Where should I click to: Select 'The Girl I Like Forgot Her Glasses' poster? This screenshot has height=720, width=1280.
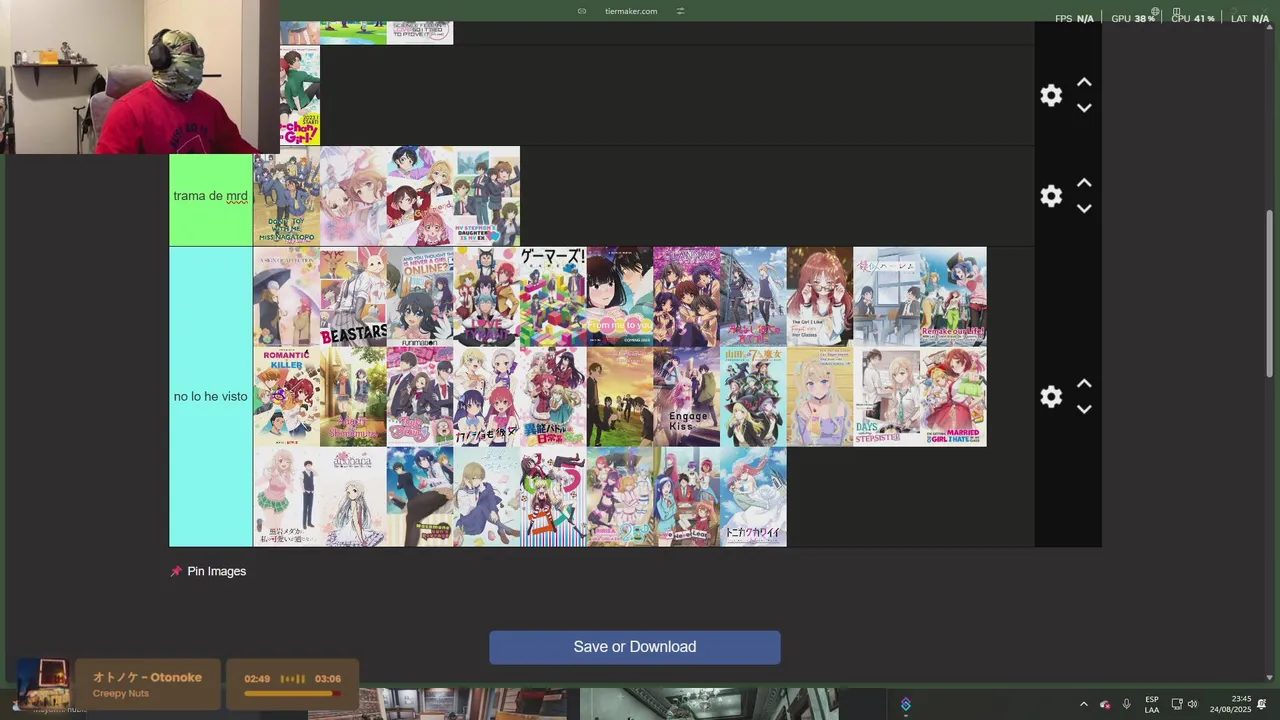click(820, 297)
